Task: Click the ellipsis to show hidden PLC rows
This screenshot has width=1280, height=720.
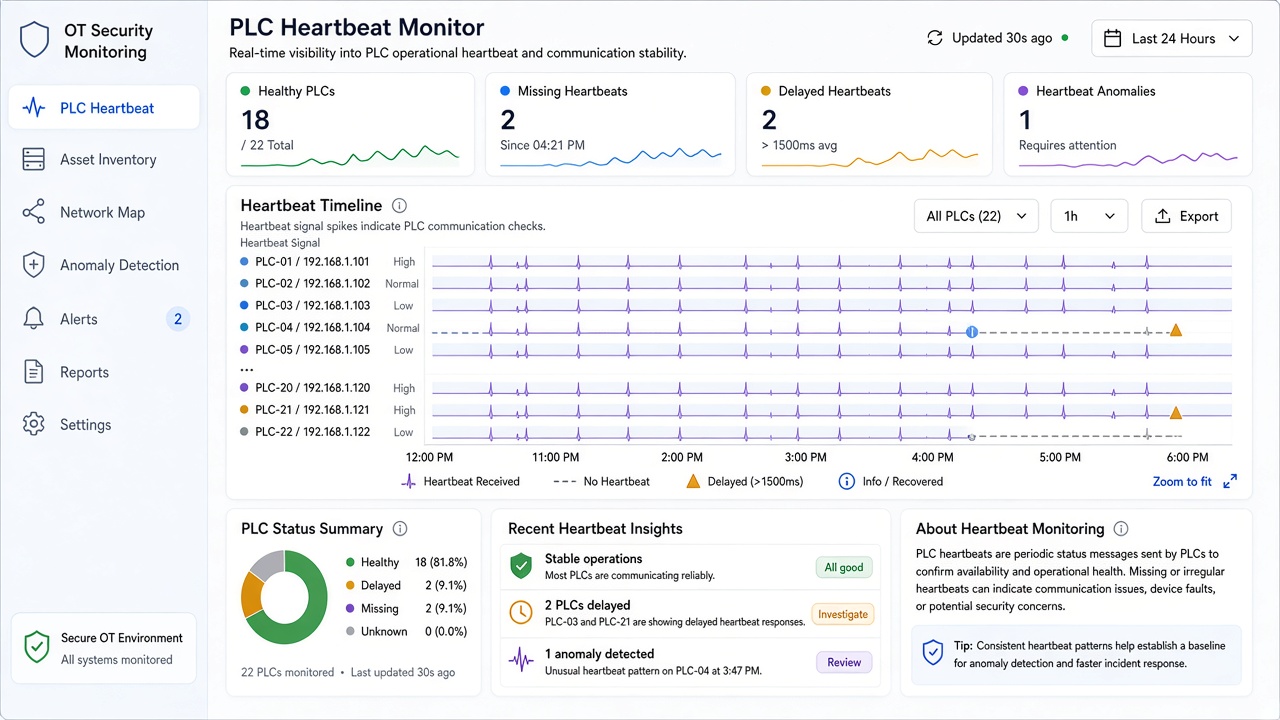Action: [x=247, y=369]
